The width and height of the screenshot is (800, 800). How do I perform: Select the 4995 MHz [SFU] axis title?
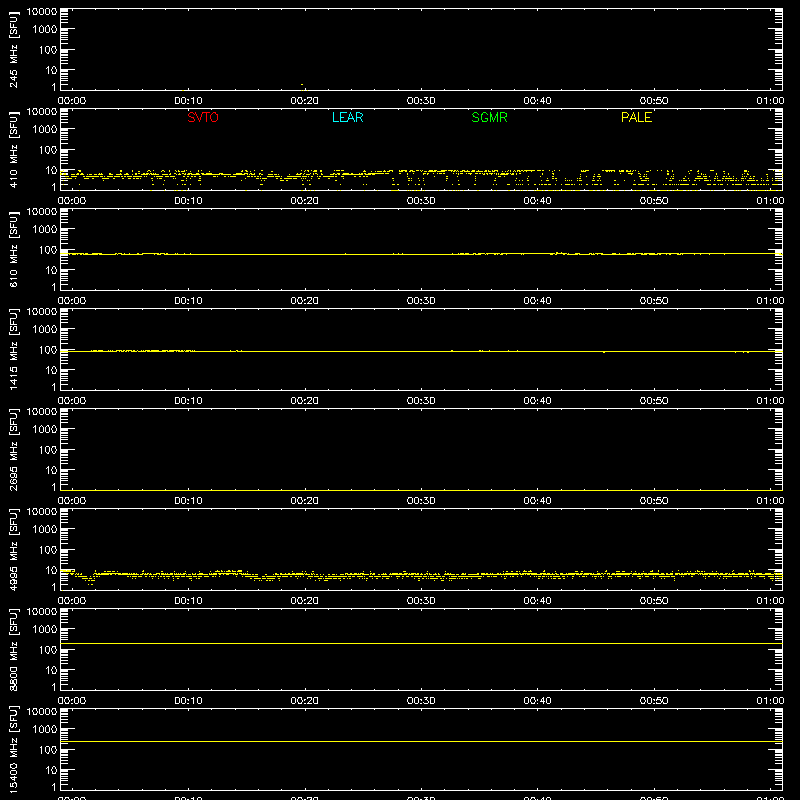(13, 549)
